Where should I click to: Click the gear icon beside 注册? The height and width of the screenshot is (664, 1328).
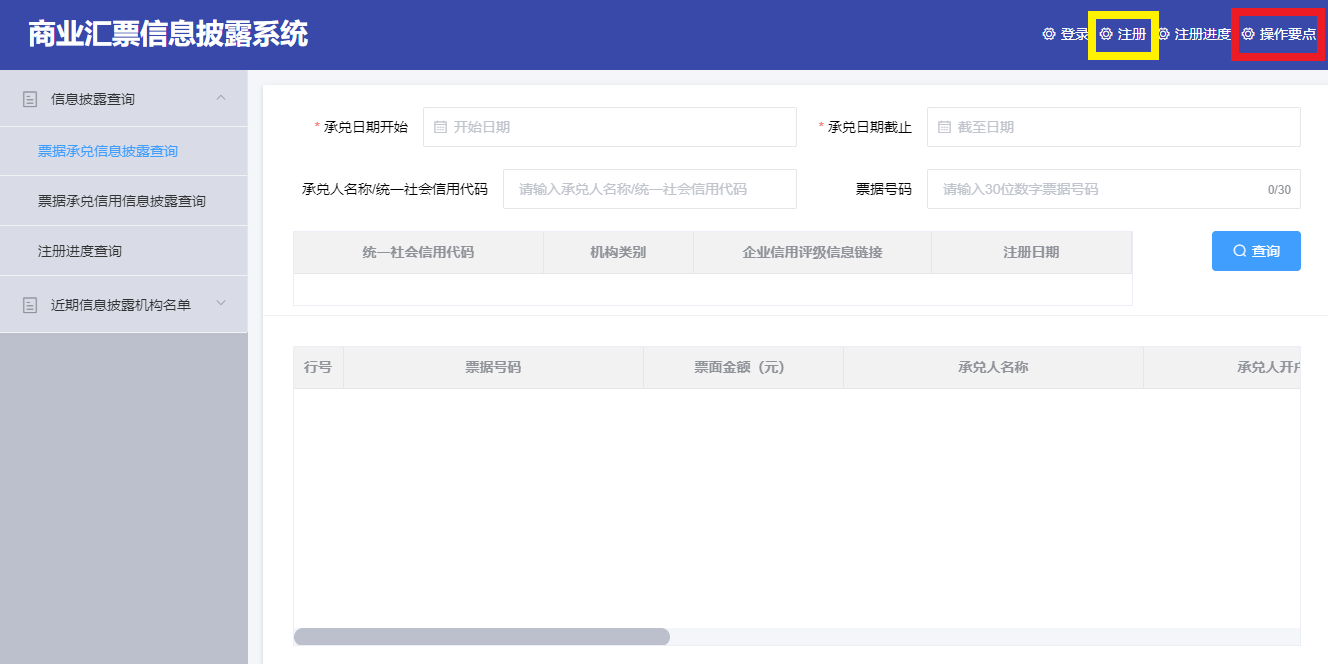pos(1106,34)
